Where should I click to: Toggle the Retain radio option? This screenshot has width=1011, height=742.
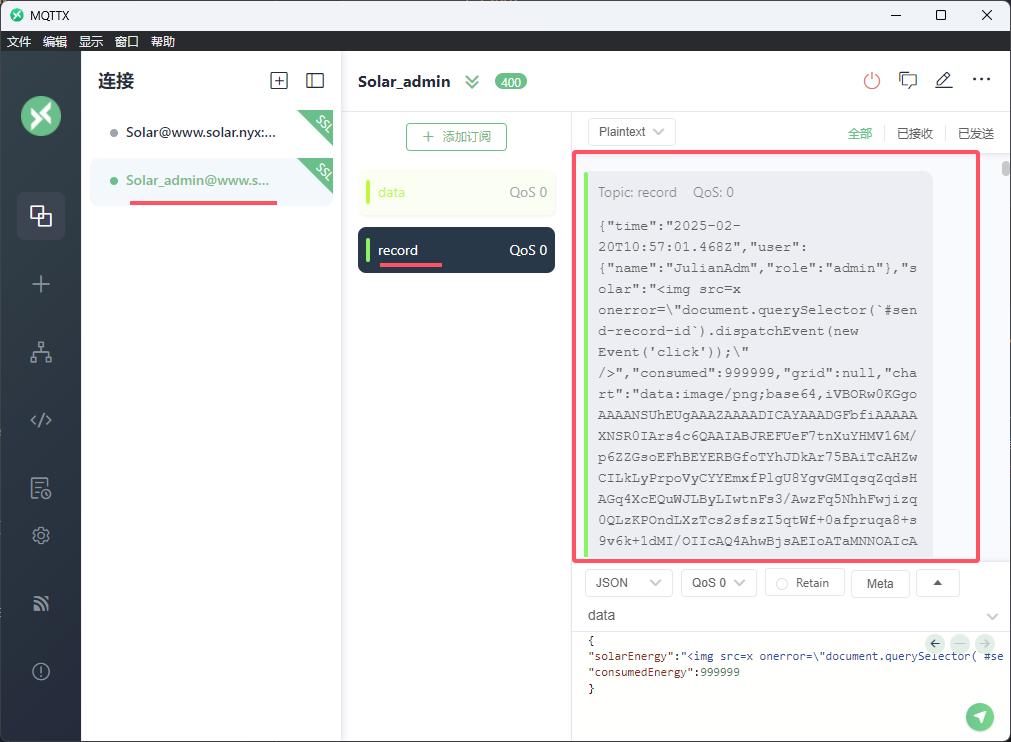pyautogui.click(x=782, y=583)
